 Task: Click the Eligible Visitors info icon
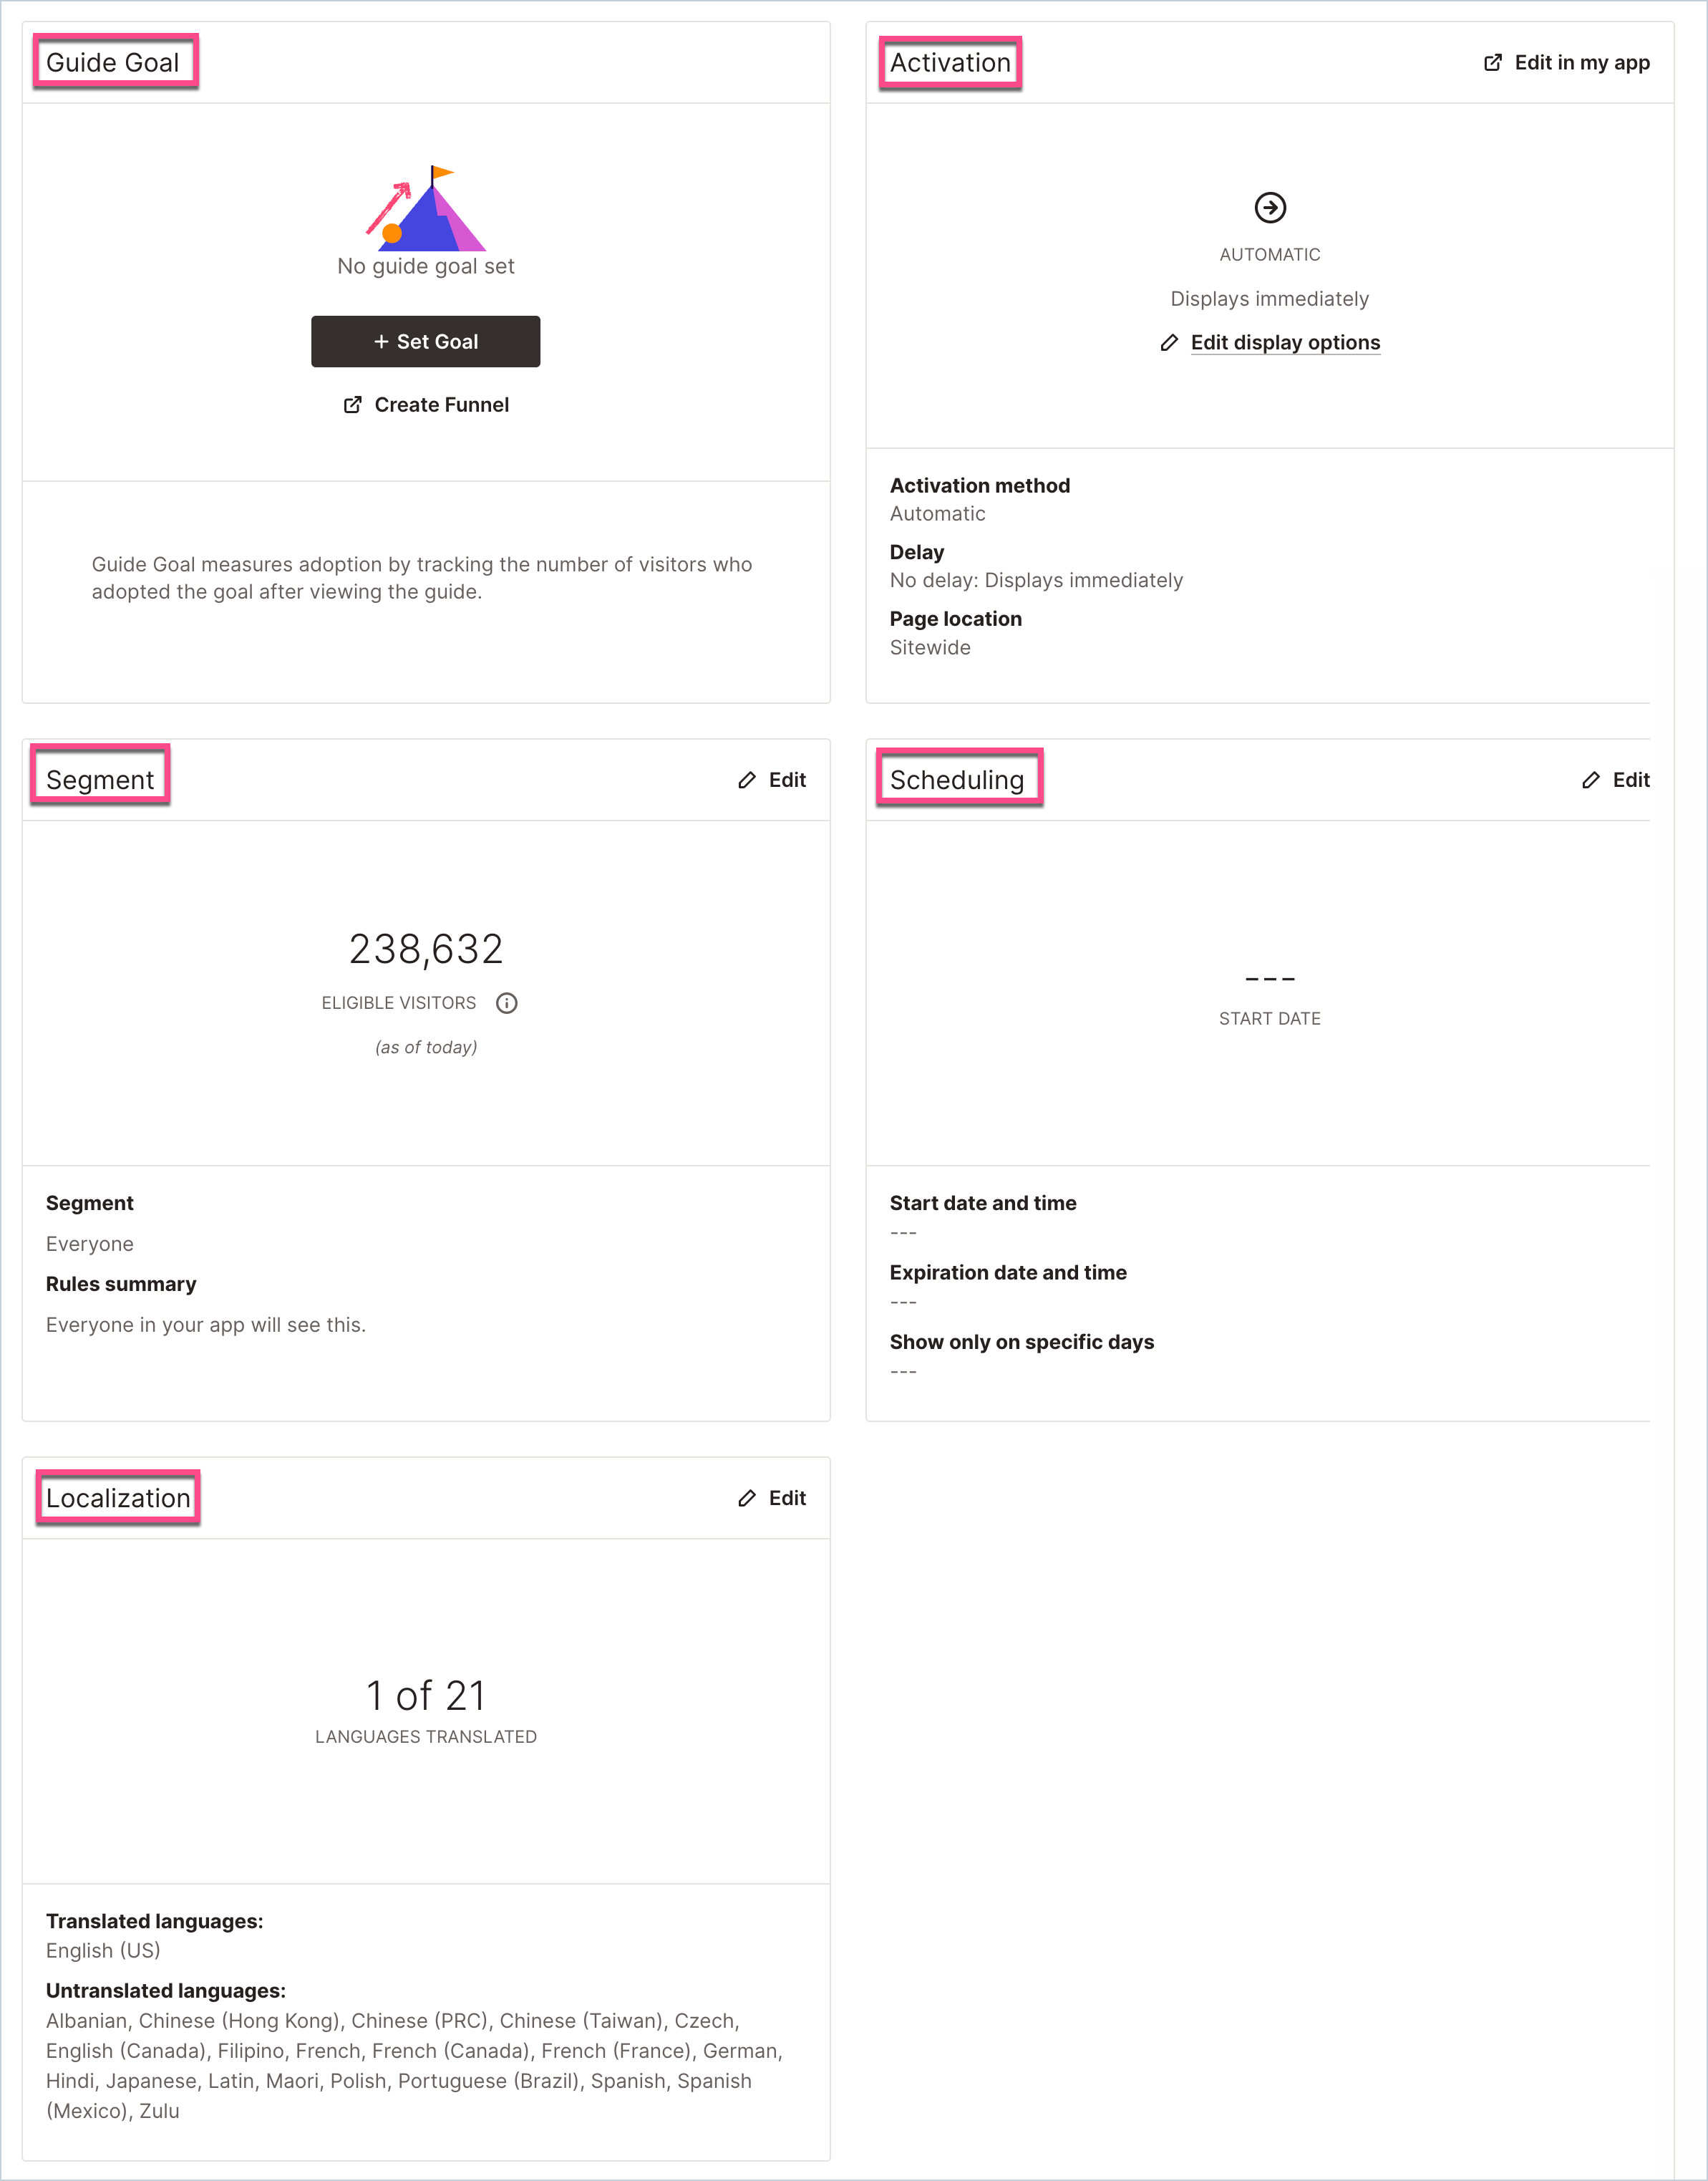pos(507,1003)
